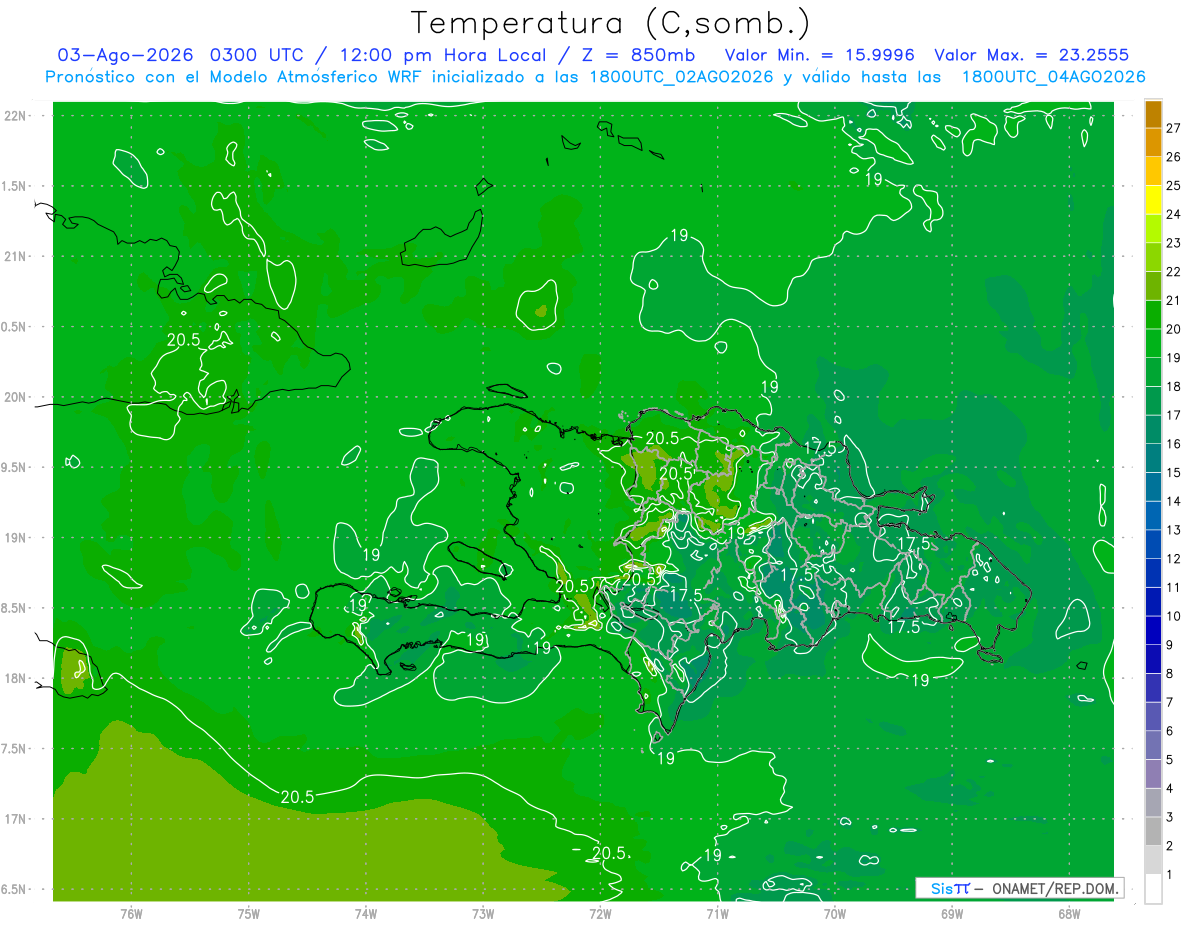Click the "17.5" contour label on northeast Dominican coast
1200x927 pixels.
tap(819, 449)
